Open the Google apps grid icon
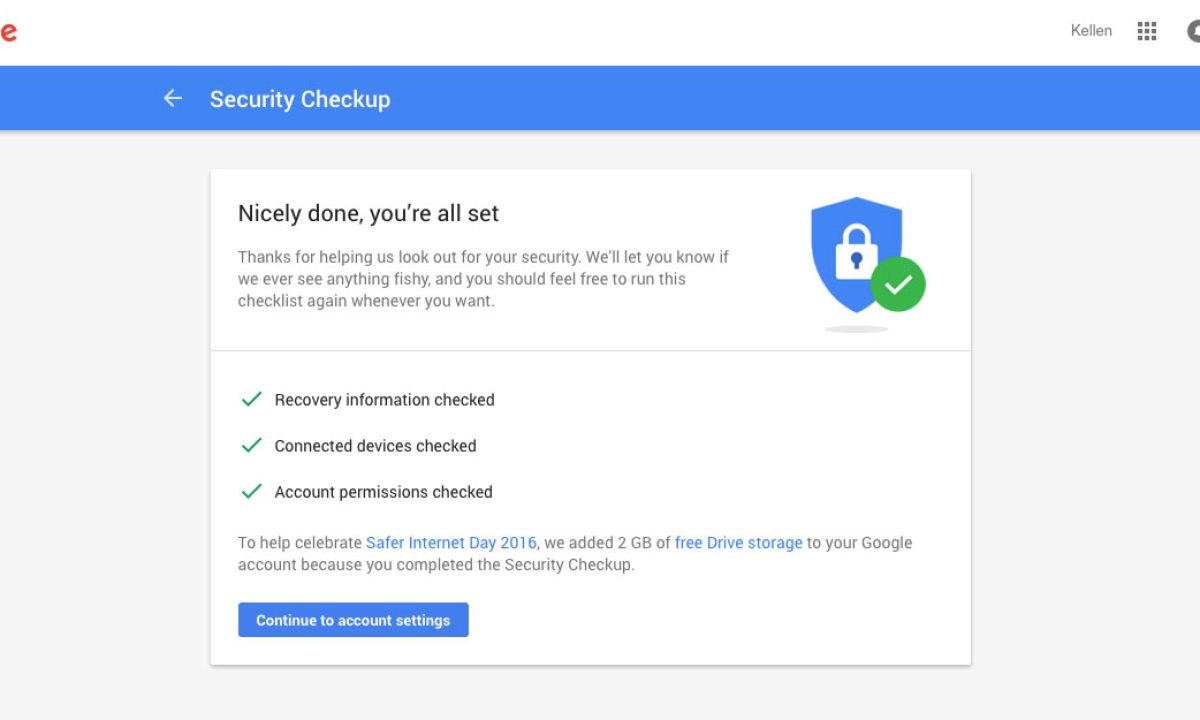 tap(1147, 31)
